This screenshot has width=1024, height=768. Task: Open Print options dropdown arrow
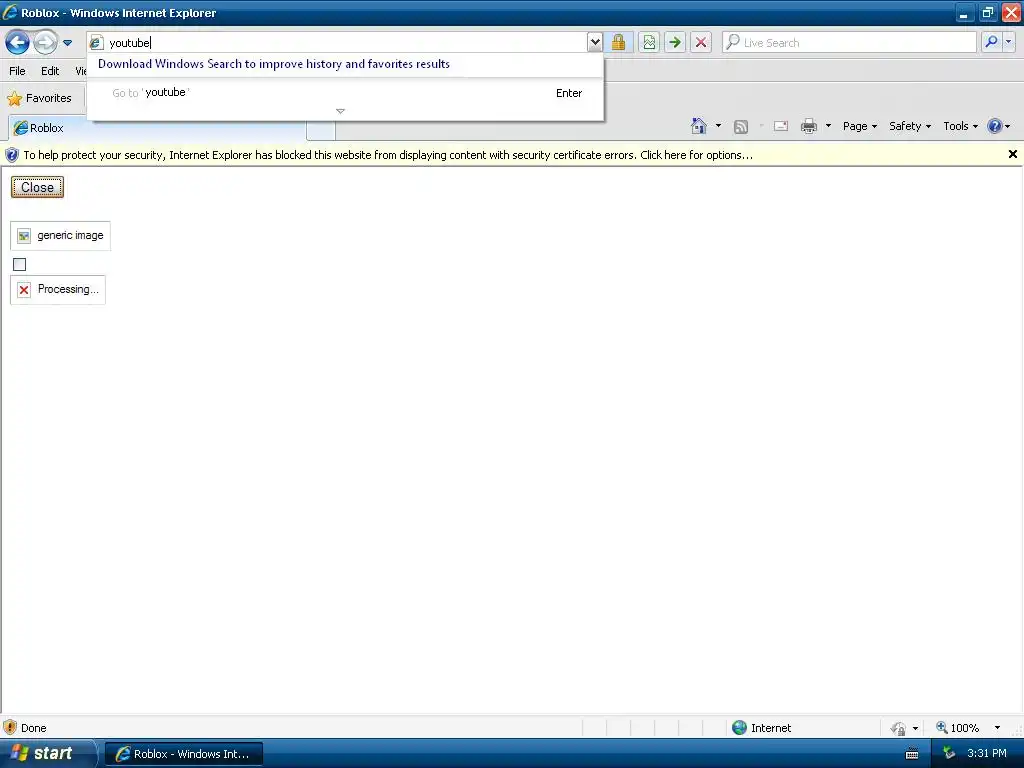pos(828,126)
